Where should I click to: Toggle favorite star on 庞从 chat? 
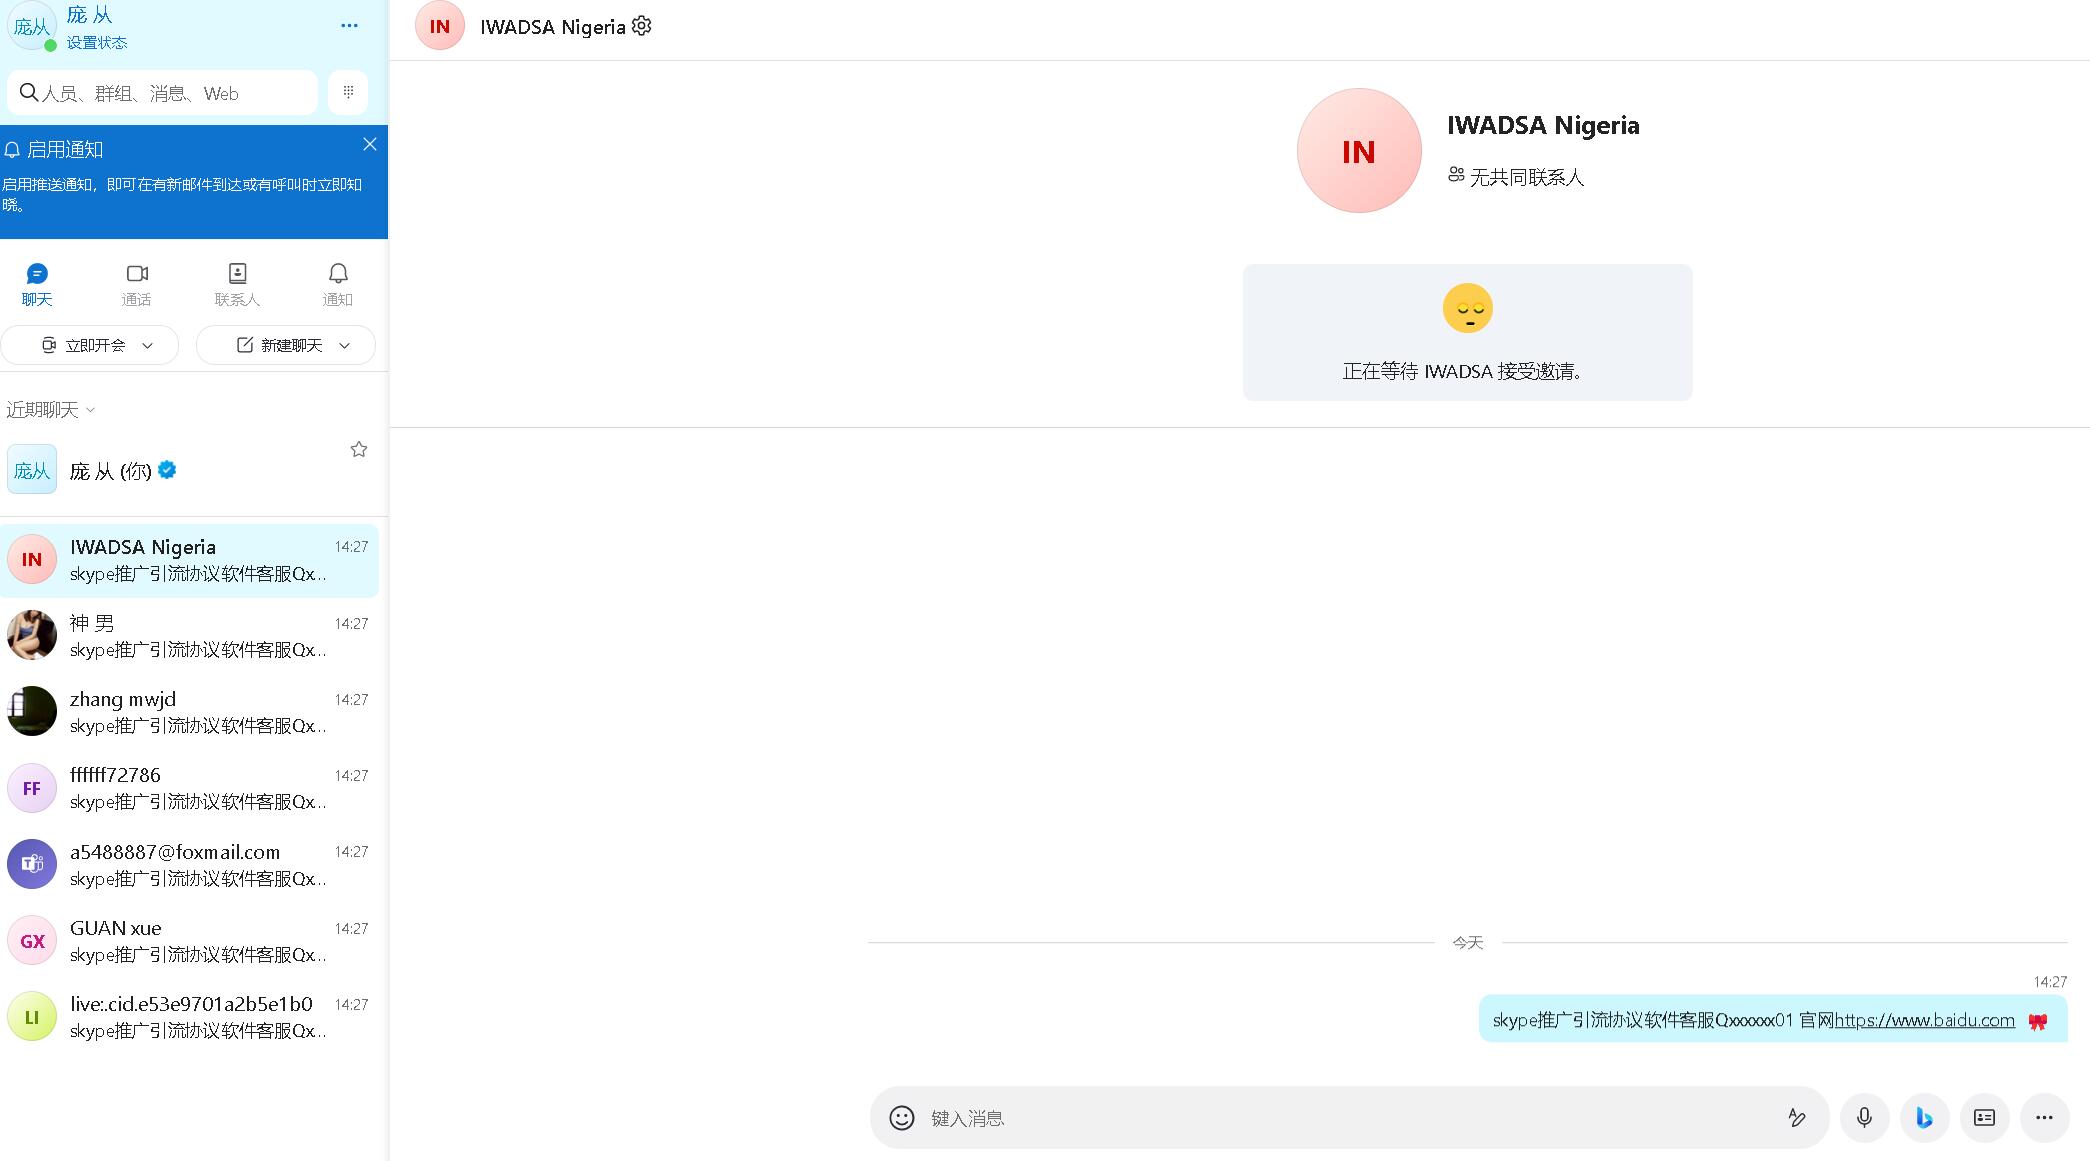coord(359,450)
